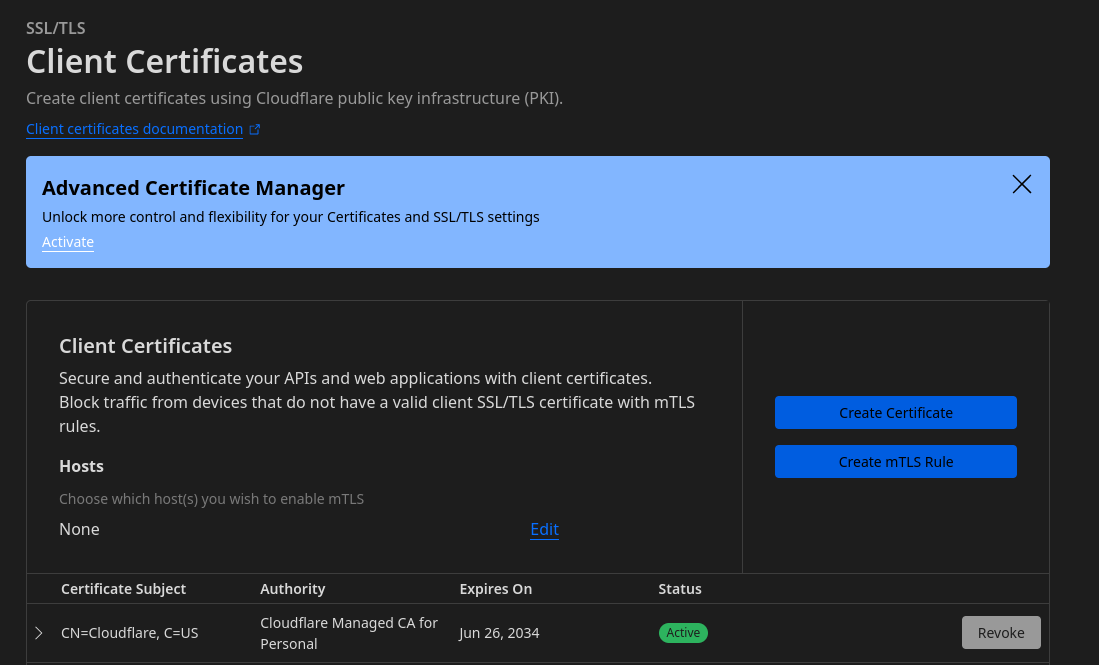Click the CN=Cloudflare, C=US subject cell

point(130,633)
